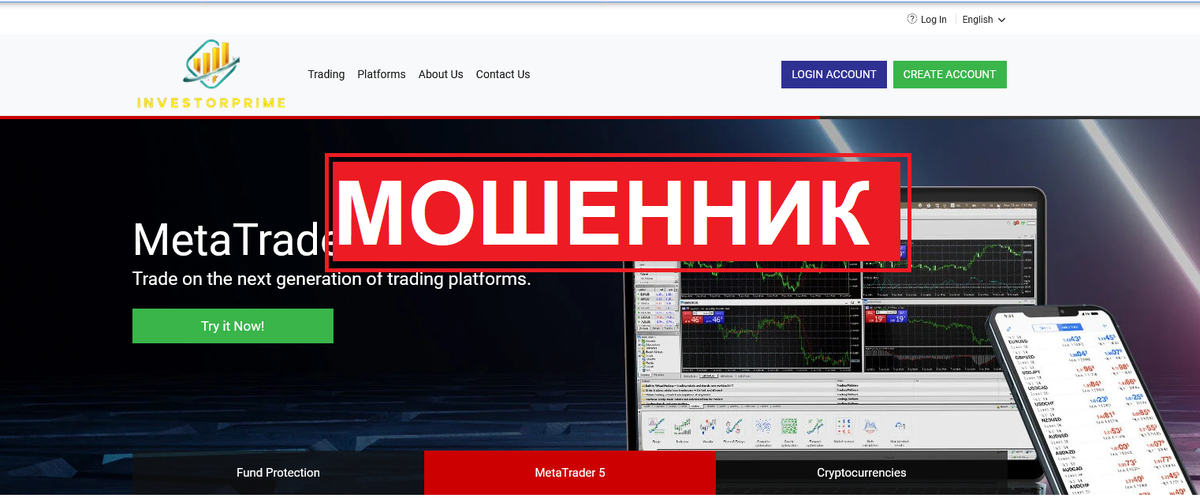Image resolution: width=1200 pixels, height=498 pixels.
Task: Click the Try it Now! button
Action: click(x=233, y=326)
